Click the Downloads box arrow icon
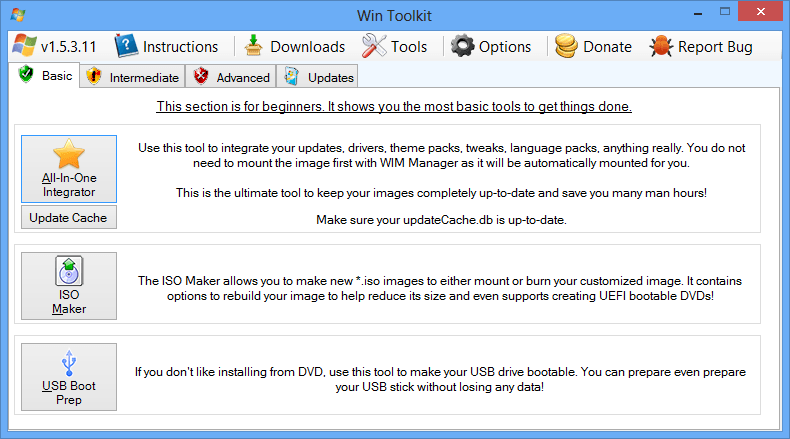 pyautogui.click(x=253, y=46)
